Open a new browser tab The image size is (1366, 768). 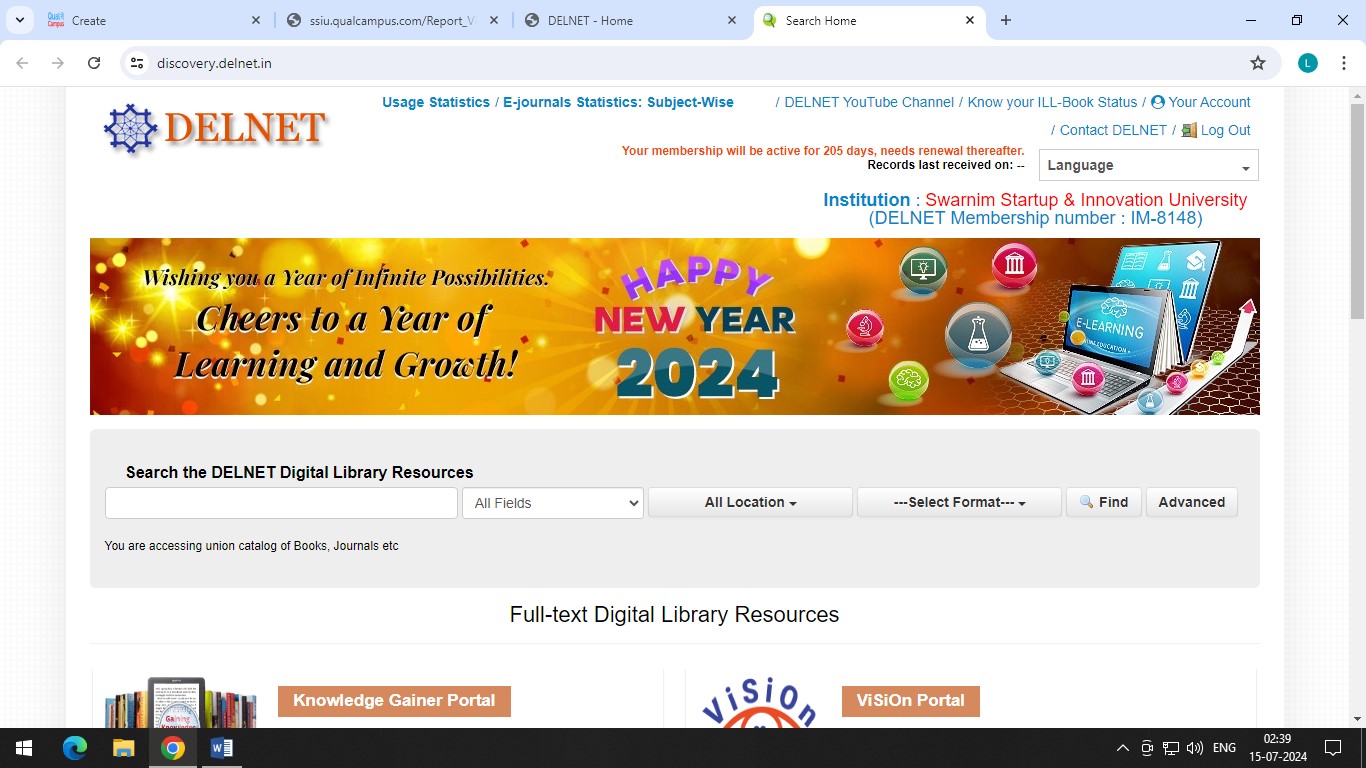[1006, 20]
